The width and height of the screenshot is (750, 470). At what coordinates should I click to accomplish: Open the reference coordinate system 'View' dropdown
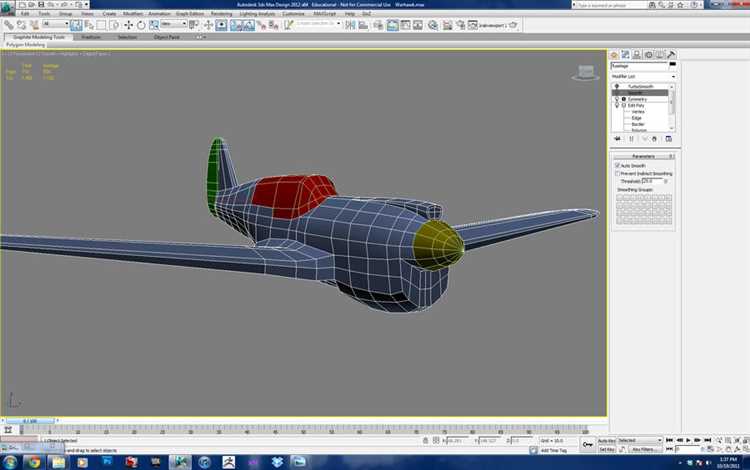pos(174,24)
